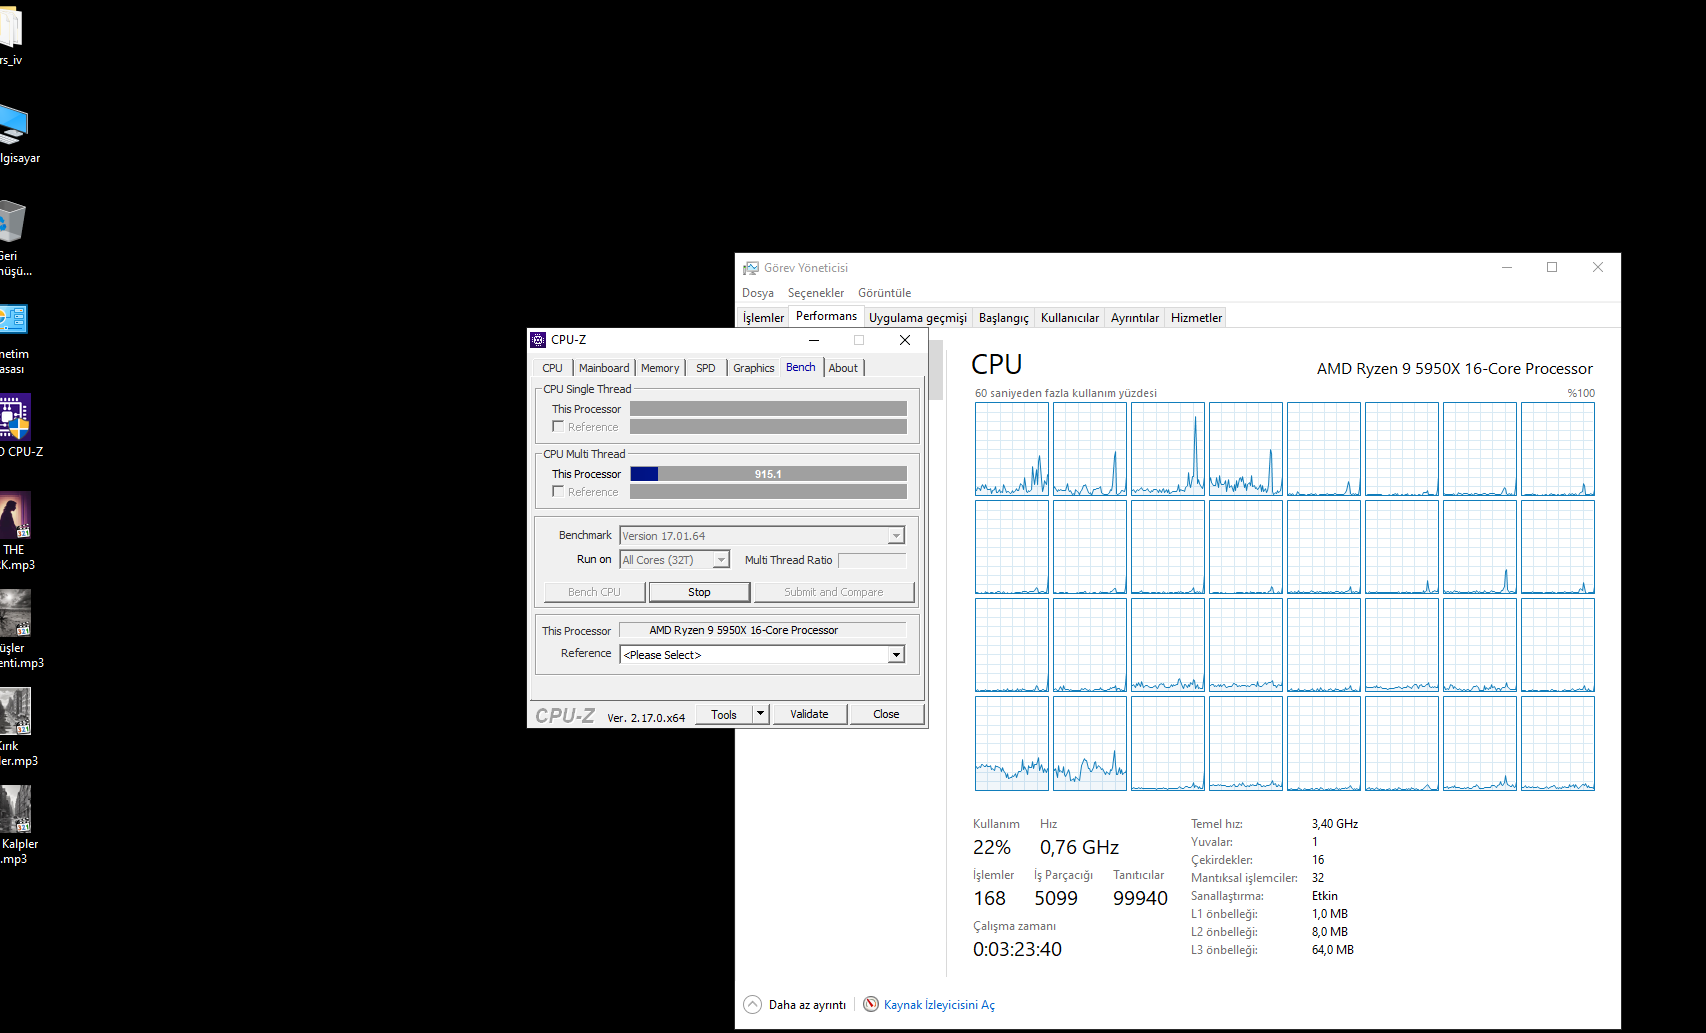
Task: Click the Görev Yöneticisi title bar icon
Action: pos(751,268)
